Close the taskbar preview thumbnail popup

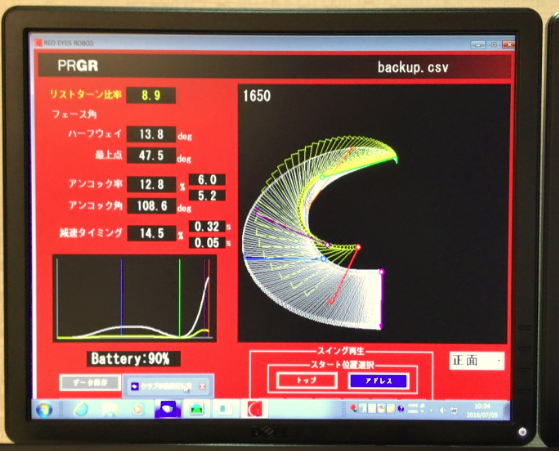click(202, 386)
